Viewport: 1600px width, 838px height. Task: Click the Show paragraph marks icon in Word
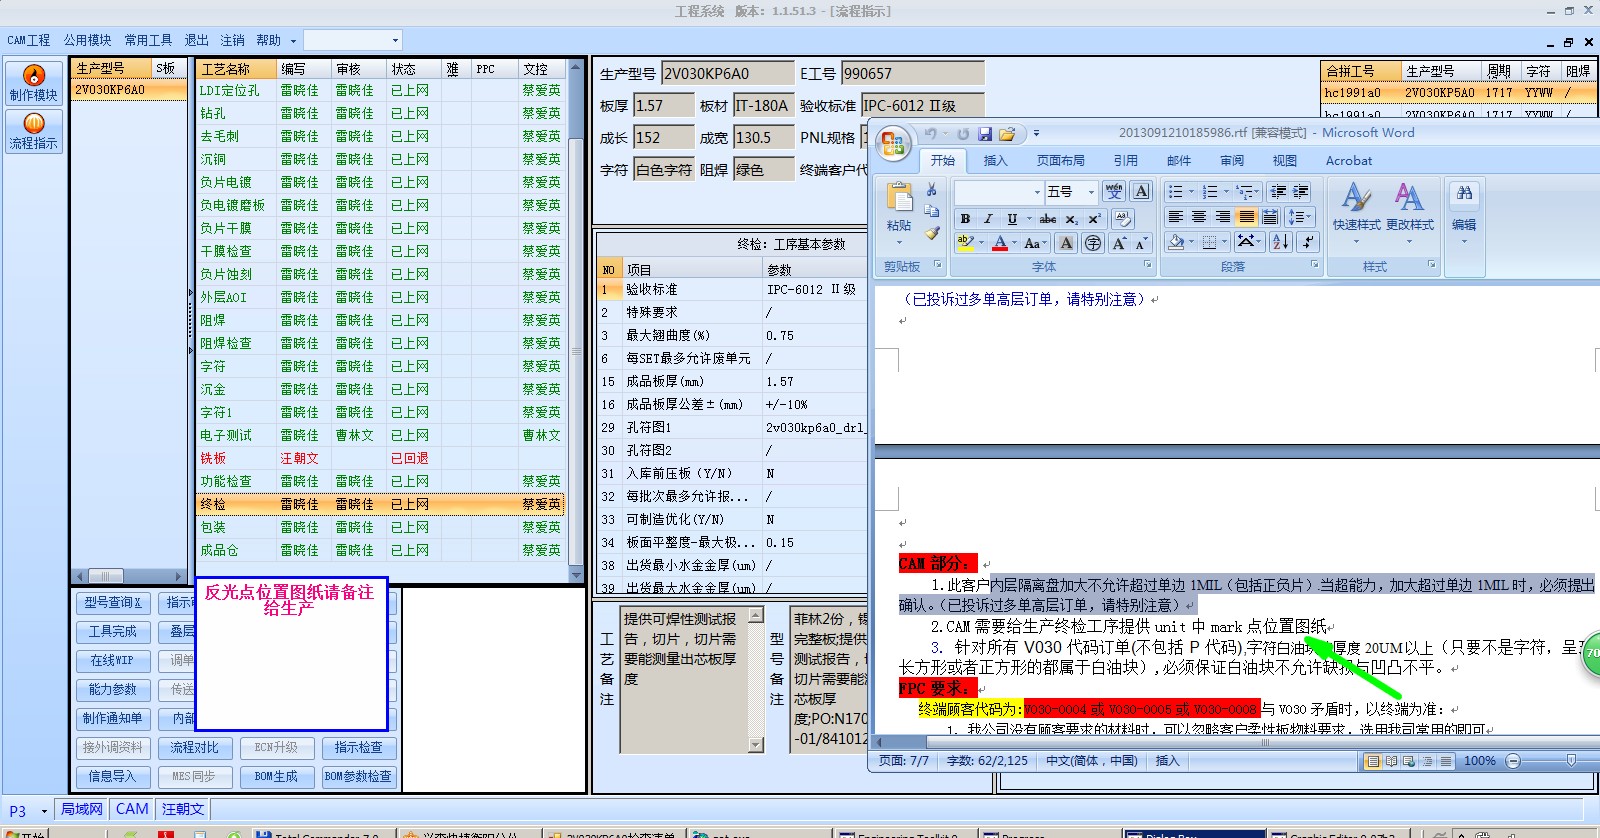1307,242
